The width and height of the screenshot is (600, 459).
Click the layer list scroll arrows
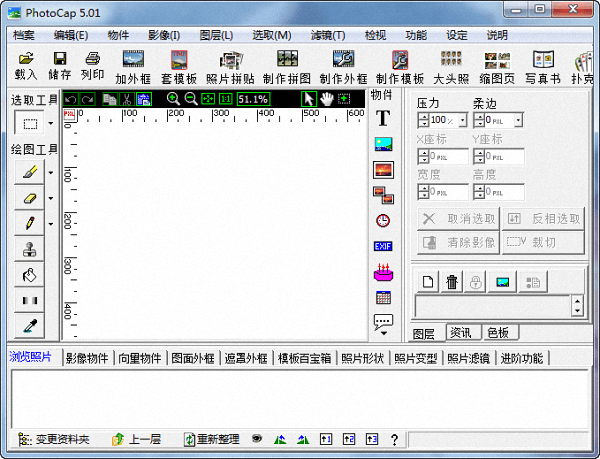coord(577,306)
